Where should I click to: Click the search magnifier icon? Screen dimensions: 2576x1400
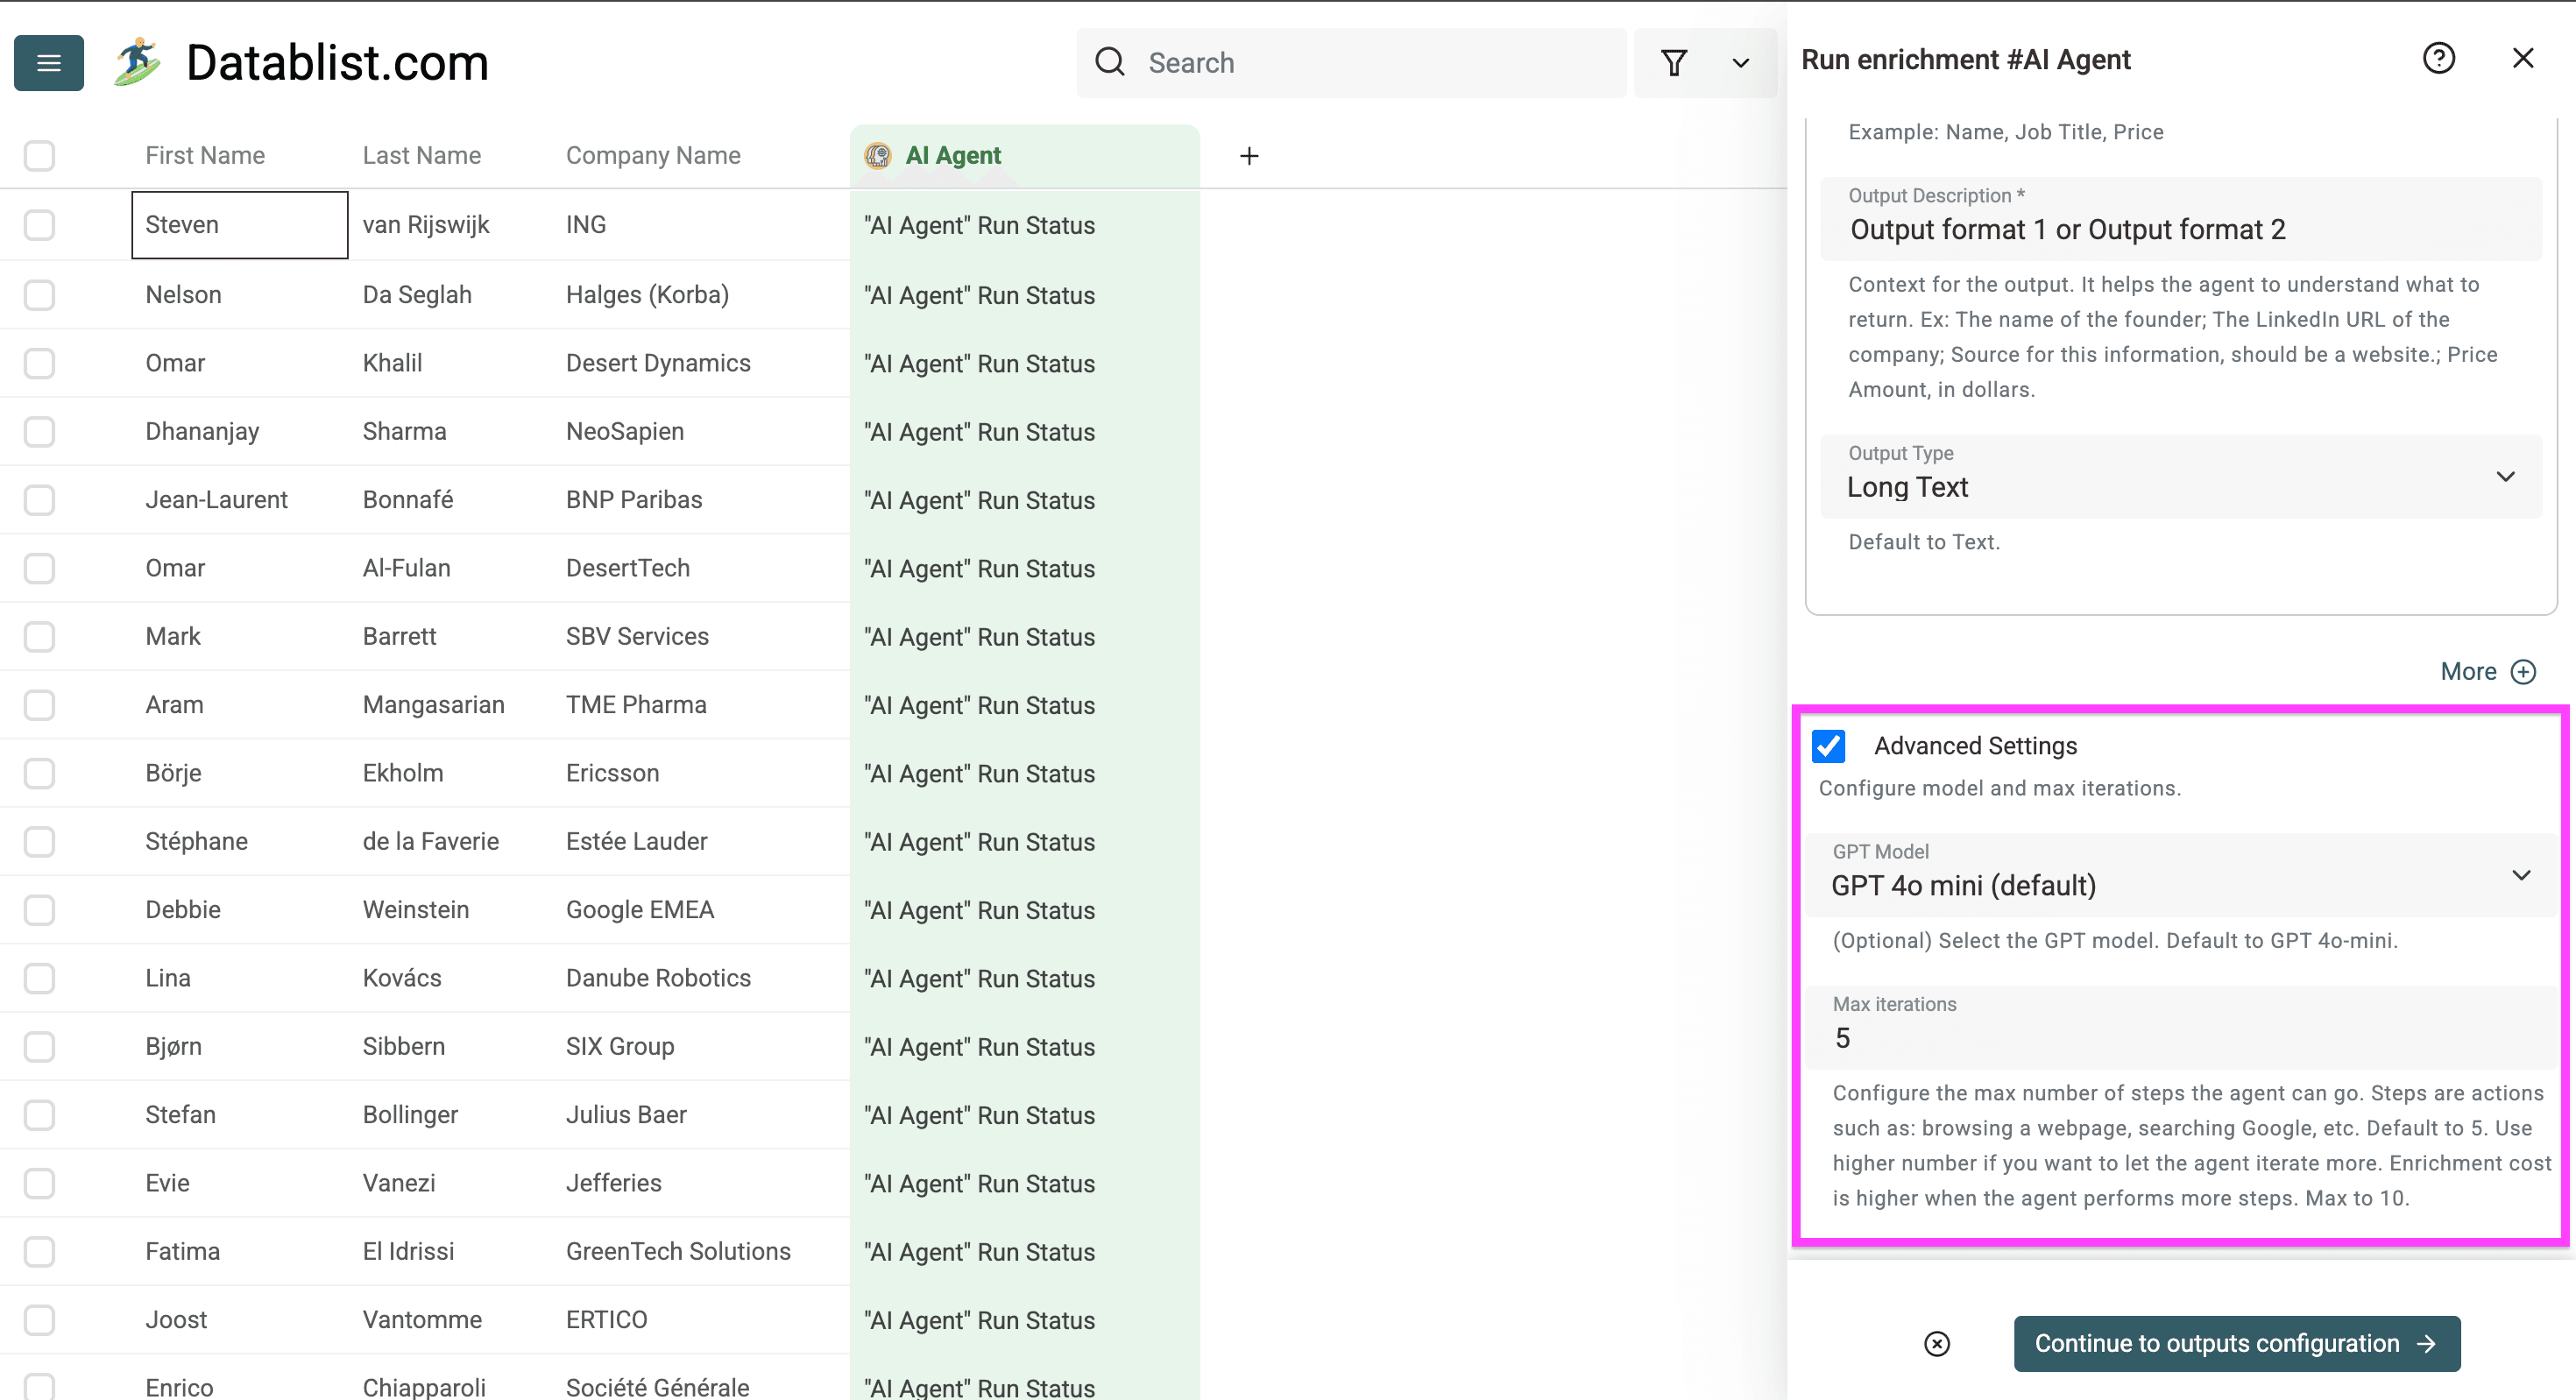coord(1110,62)
